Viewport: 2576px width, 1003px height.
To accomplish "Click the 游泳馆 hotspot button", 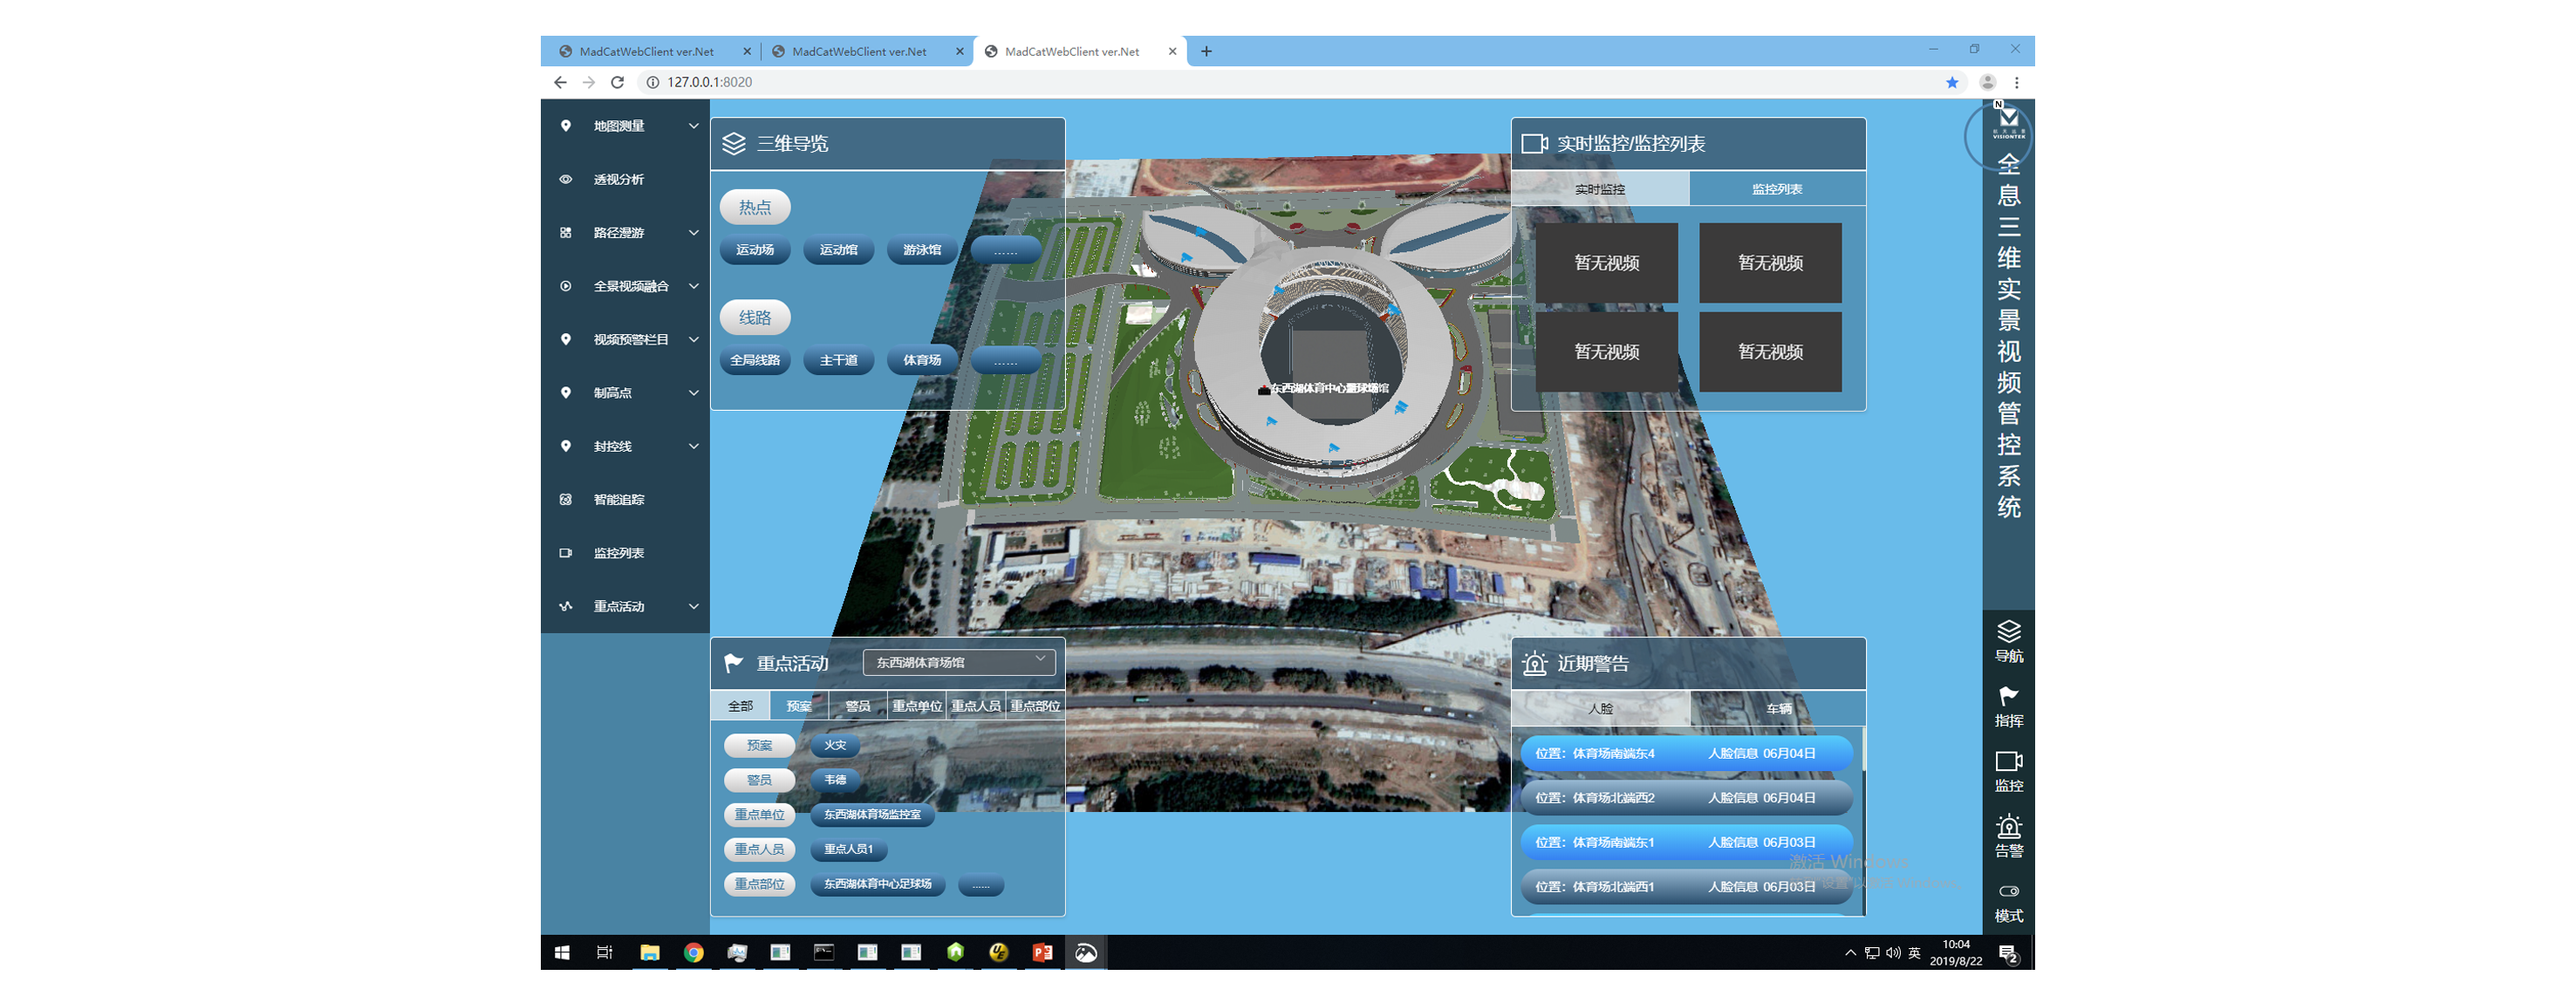I will (922, 250).
